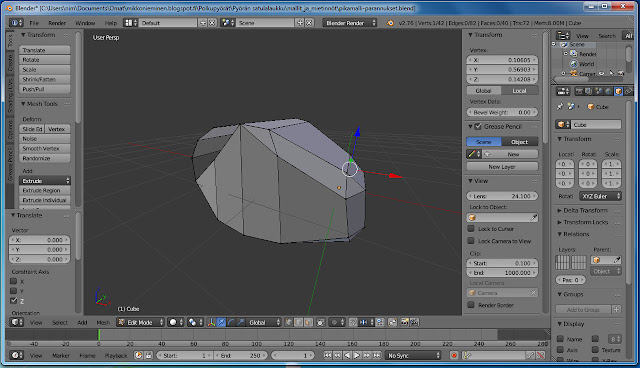The width and height of the screenshot is (640, 368).
Task: Enable the Name display checkbox
Action: [x=560, y=339]
